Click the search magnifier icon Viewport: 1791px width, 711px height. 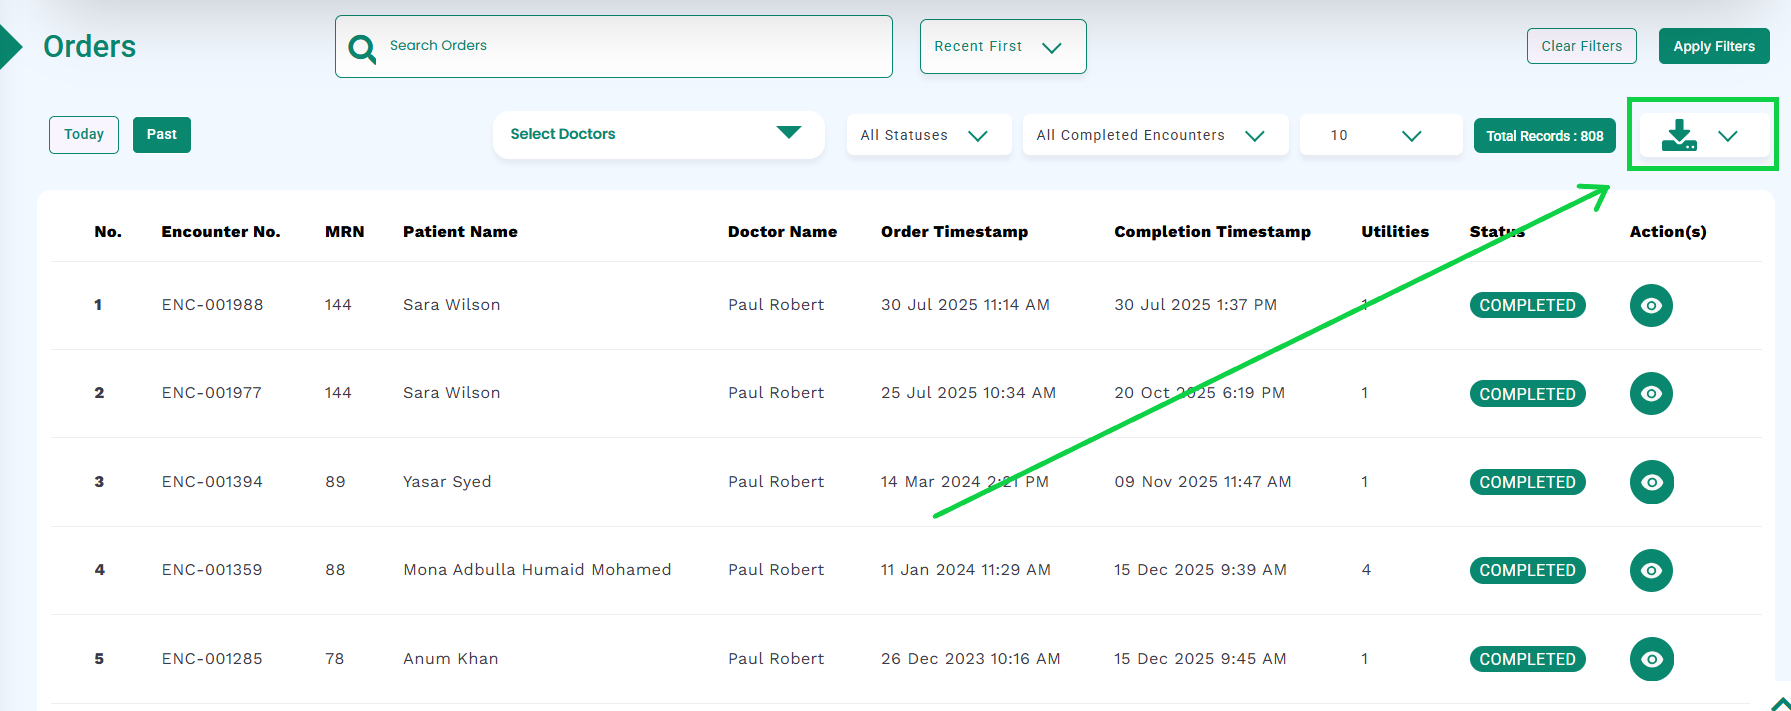click(x=362, y=48)
